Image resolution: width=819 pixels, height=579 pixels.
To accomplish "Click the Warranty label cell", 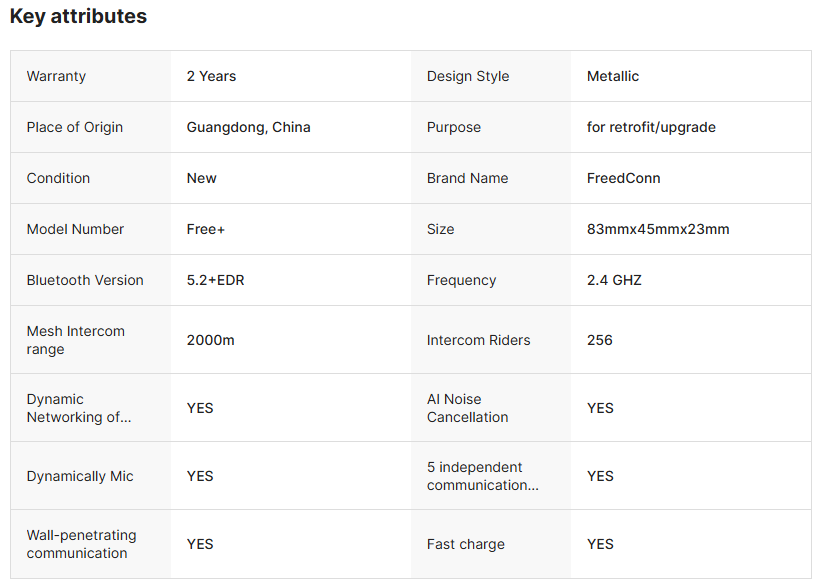I will [56, 76].
